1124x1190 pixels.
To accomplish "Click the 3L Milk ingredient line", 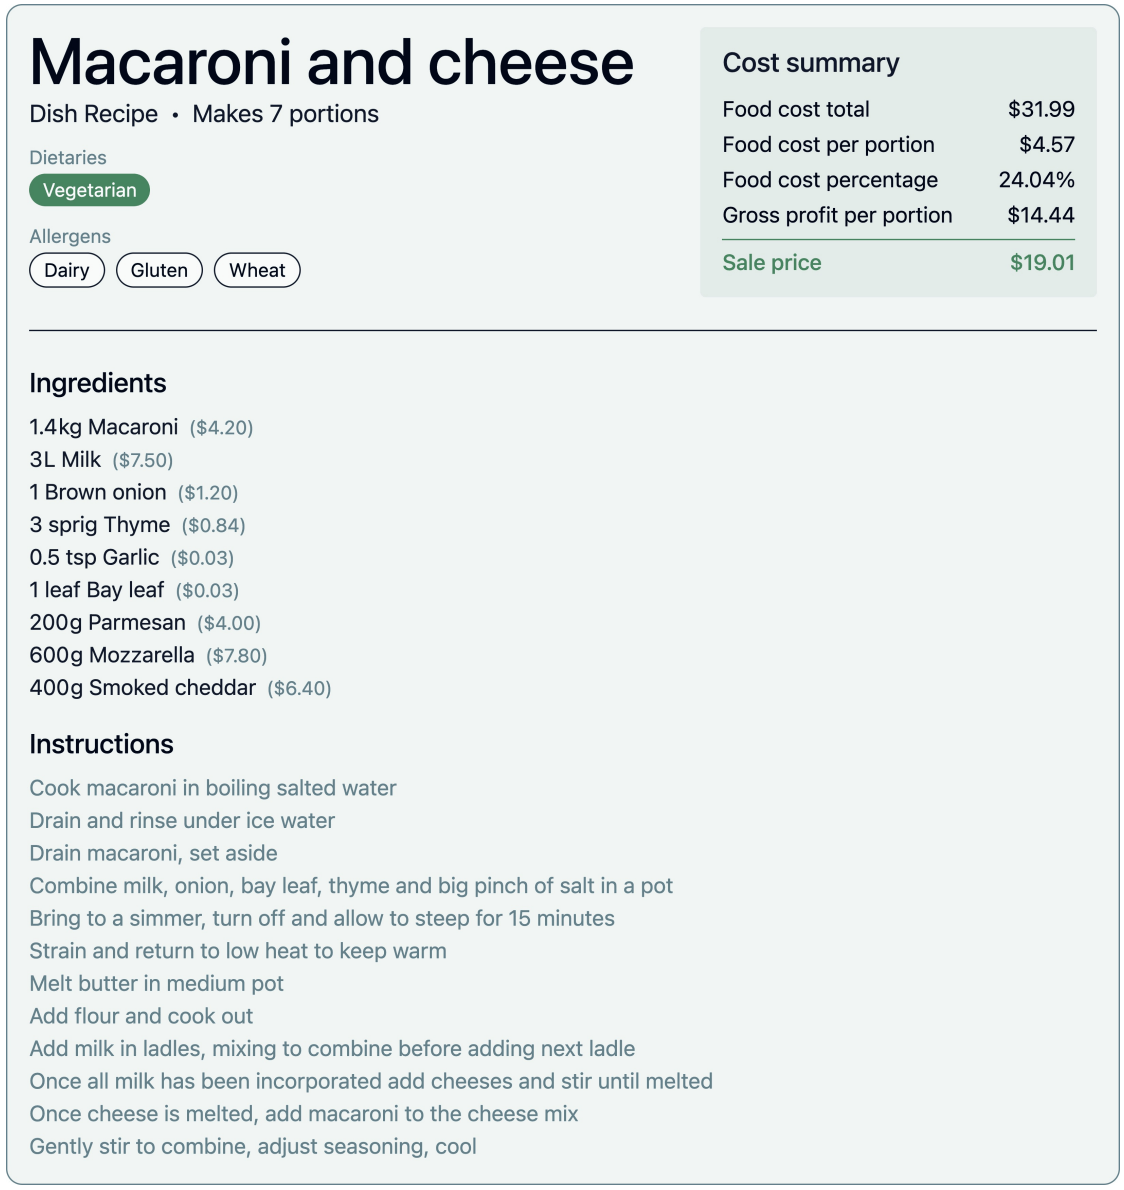I will coord(66,460).
